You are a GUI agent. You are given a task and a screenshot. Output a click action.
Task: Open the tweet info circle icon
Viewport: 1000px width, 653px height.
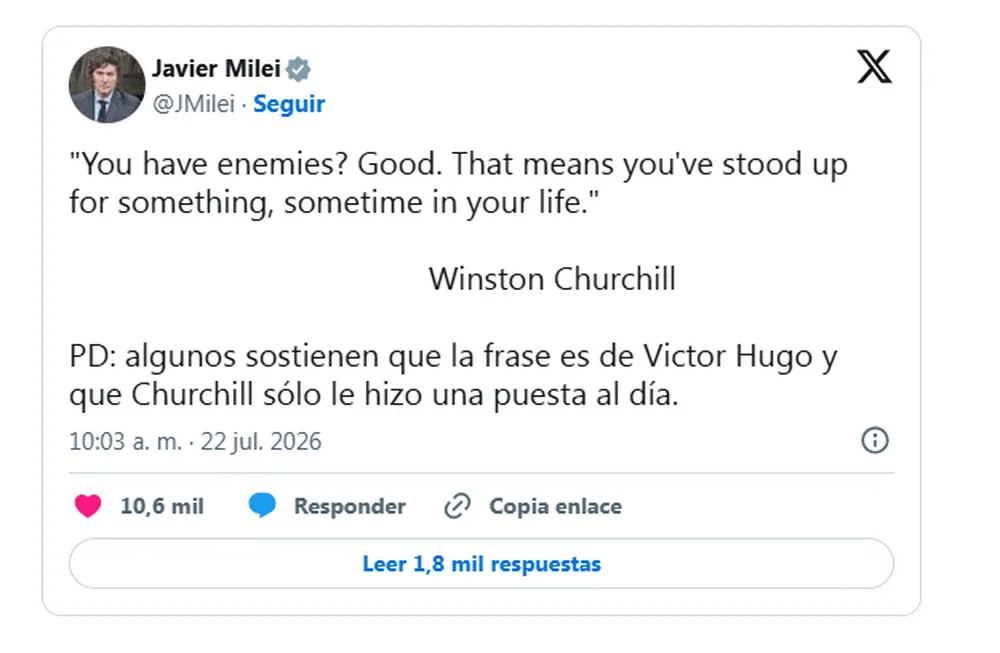874,440
